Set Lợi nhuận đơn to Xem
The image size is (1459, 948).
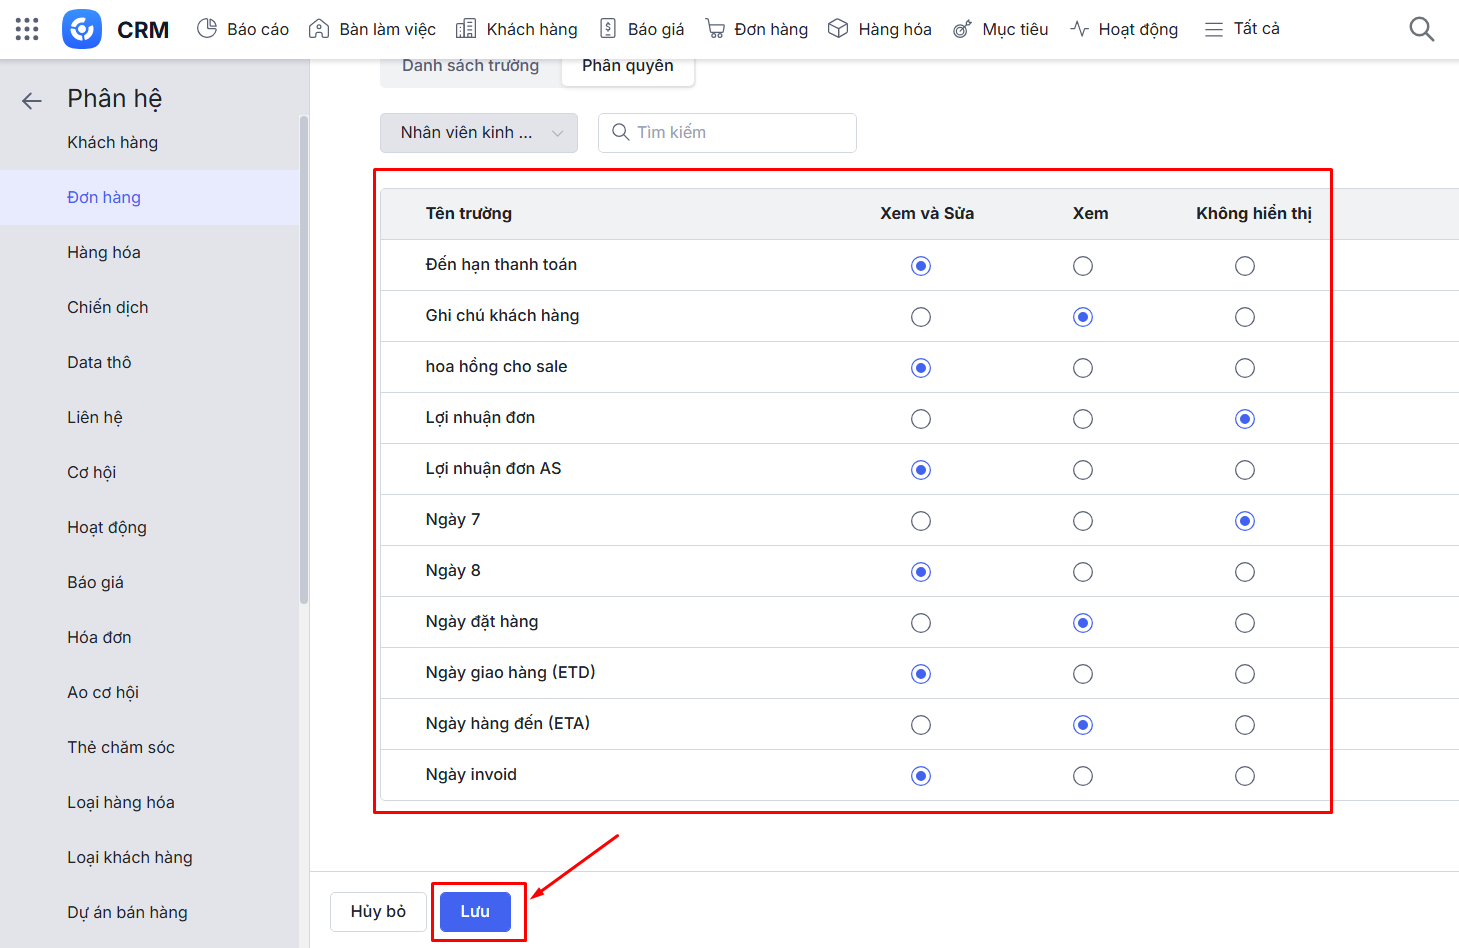(x=1083, y=419)
